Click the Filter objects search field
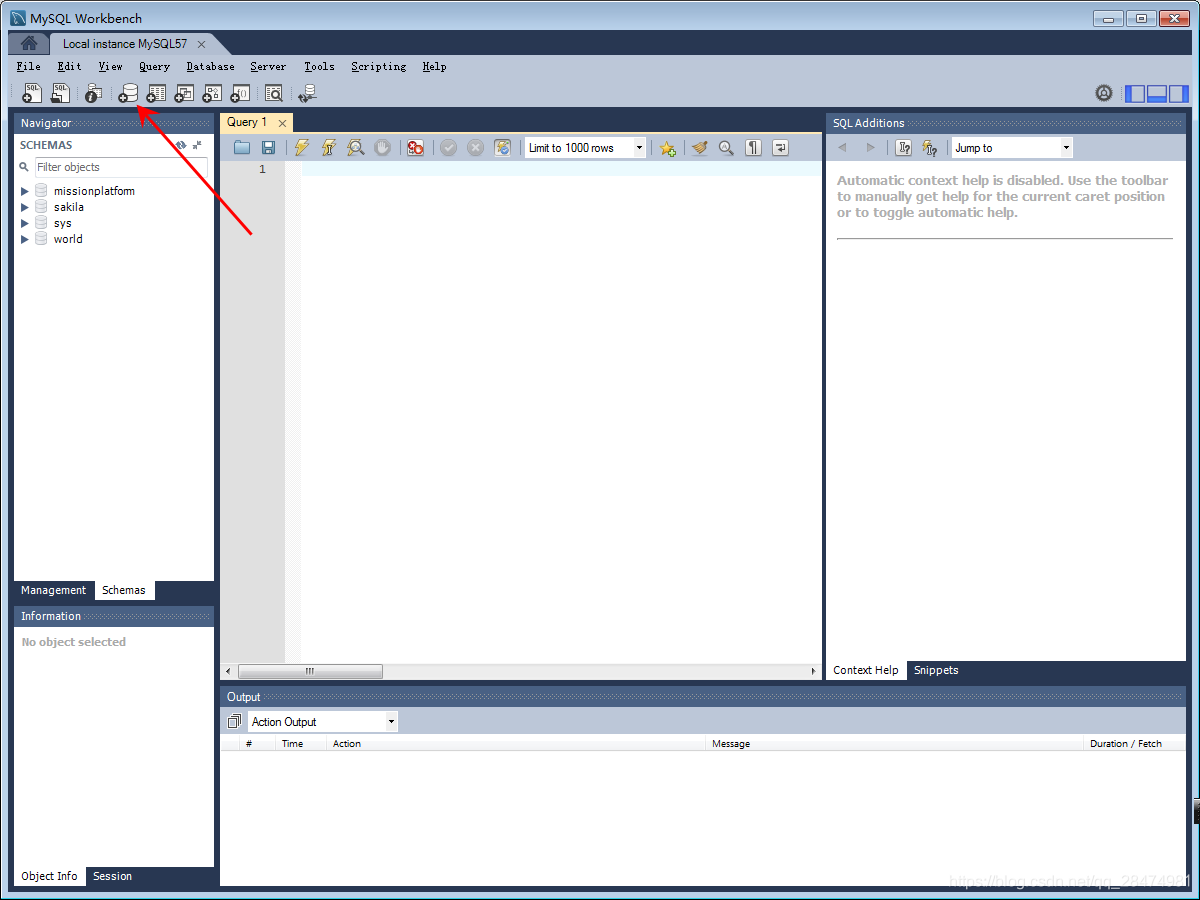 coord(121,167)
